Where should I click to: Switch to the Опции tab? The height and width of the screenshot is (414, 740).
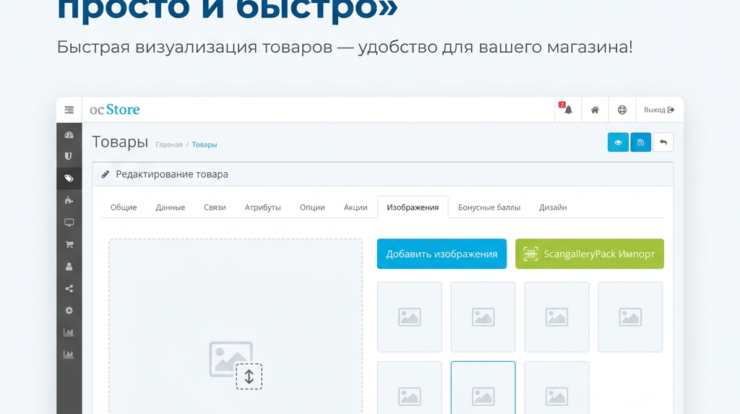click(312, 207)
